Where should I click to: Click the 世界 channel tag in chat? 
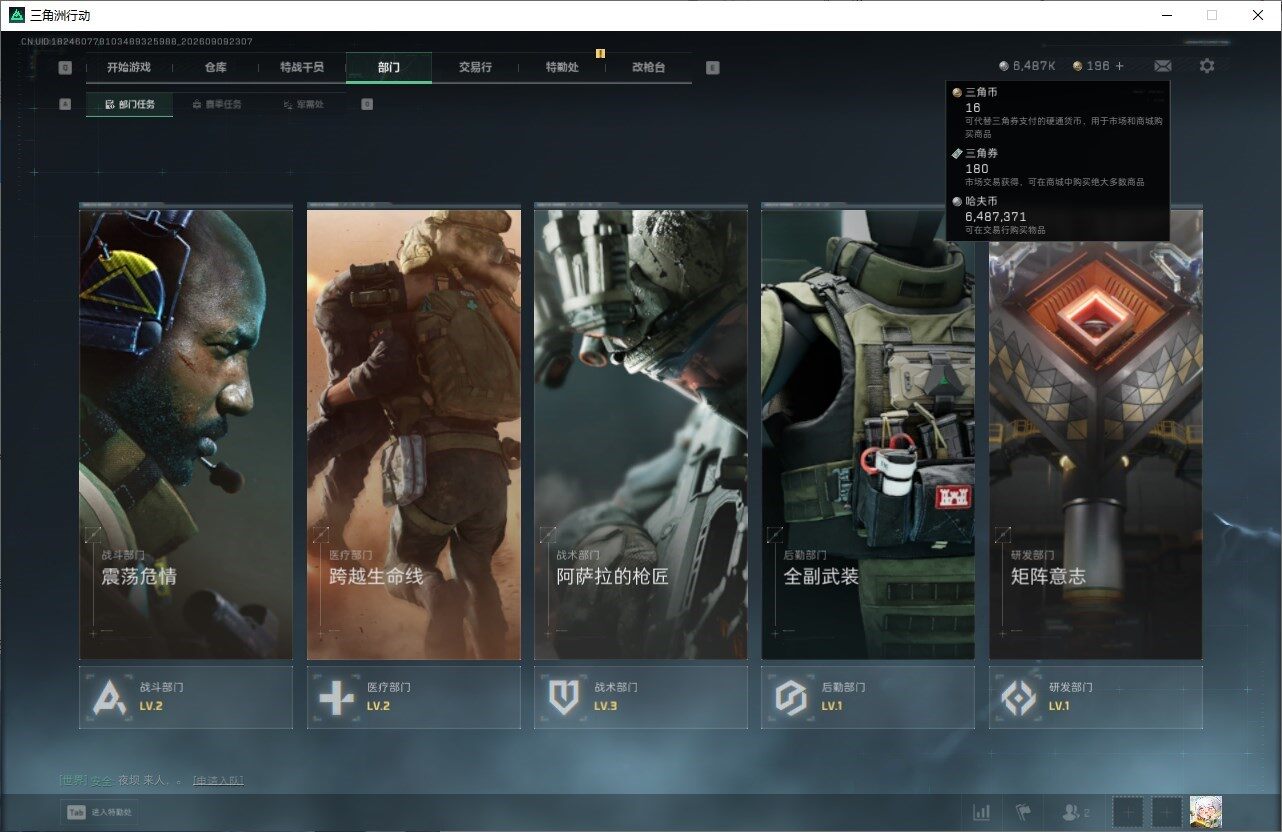coord(73,781)
